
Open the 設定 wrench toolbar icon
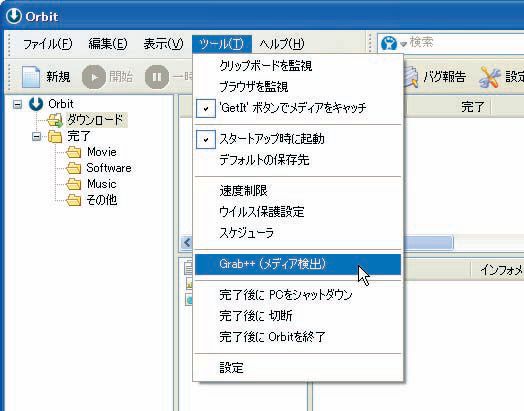click(490, 77)
